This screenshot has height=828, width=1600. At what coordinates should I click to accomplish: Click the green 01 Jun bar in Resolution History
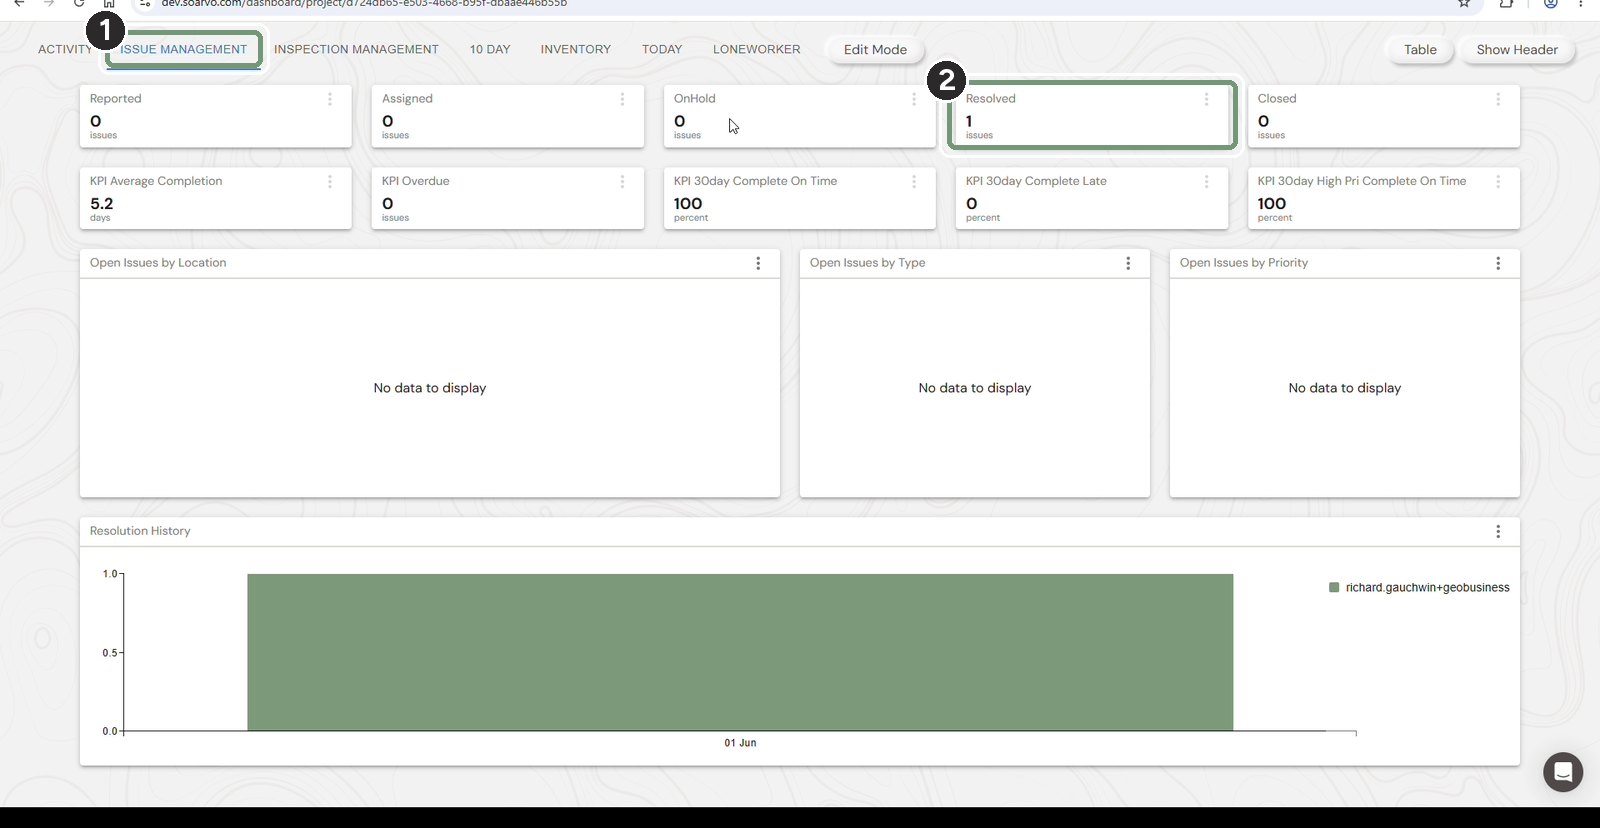(x=740, y=652)
